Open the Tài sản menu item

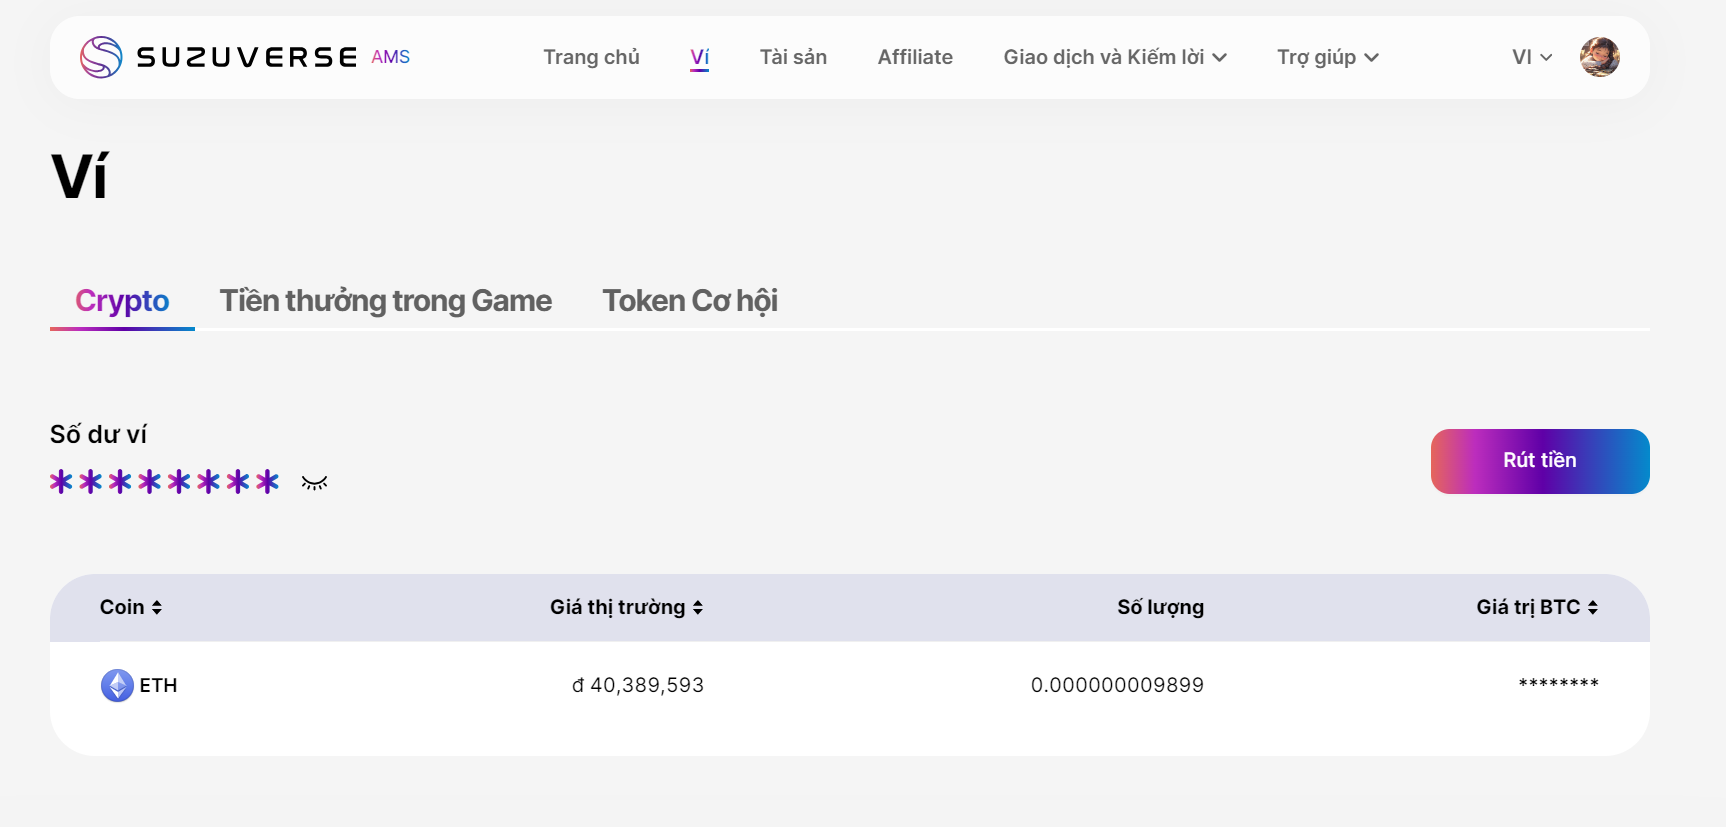click(x=793, y=57)
